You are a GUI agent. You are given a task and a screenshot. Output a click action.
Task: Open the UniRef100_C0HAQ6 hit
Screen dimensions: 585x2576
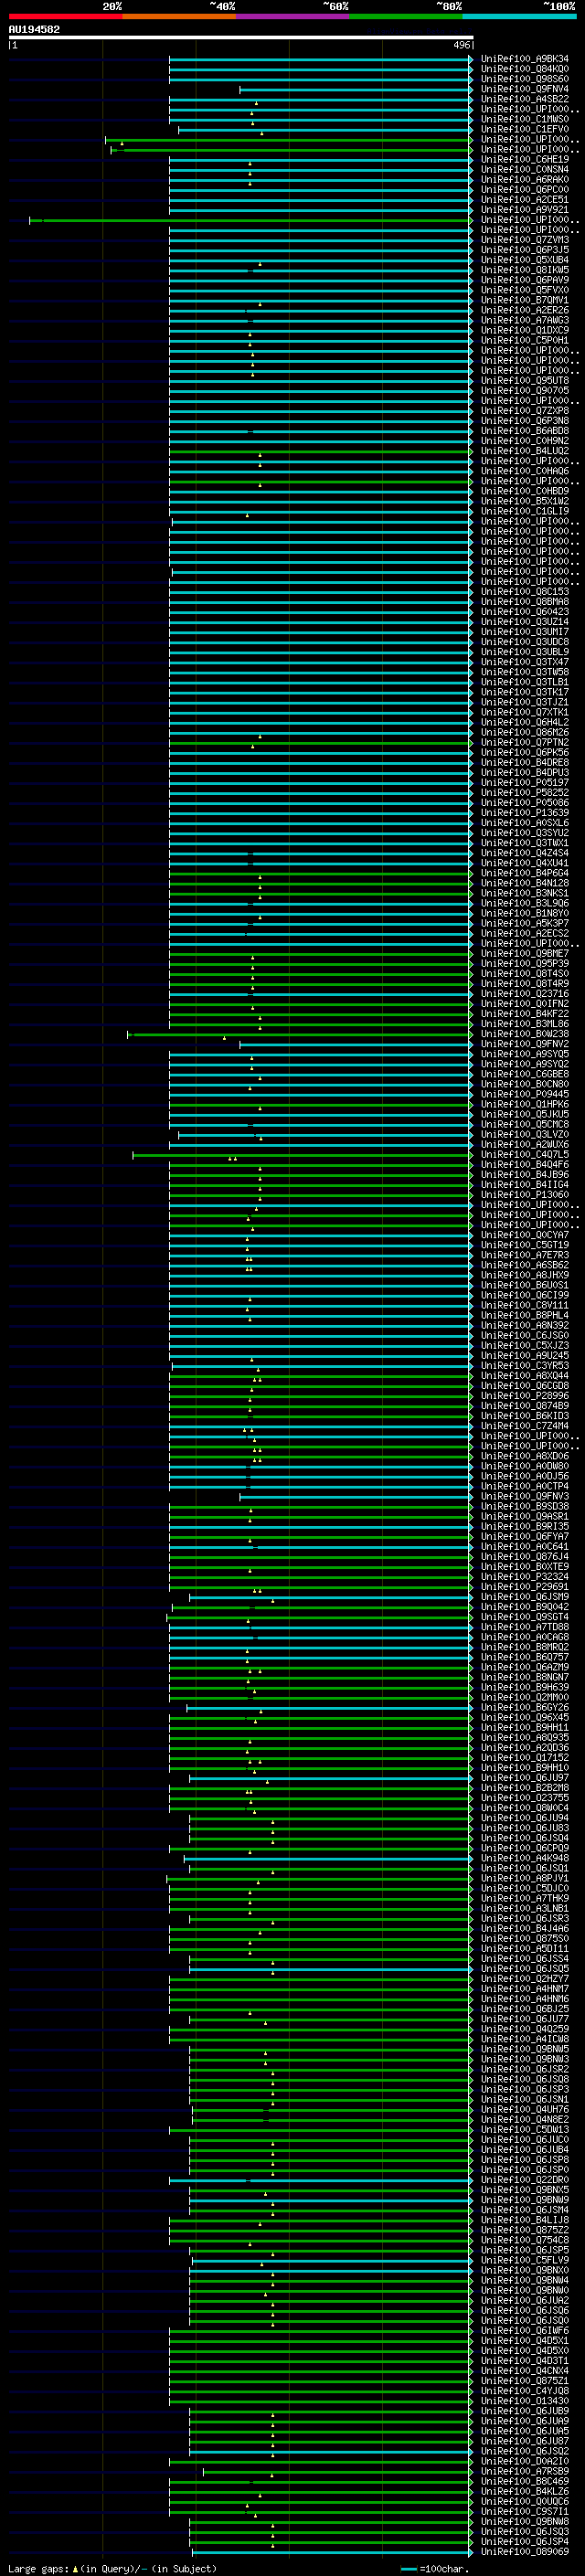pyautogui.click(x=525, y=471)
